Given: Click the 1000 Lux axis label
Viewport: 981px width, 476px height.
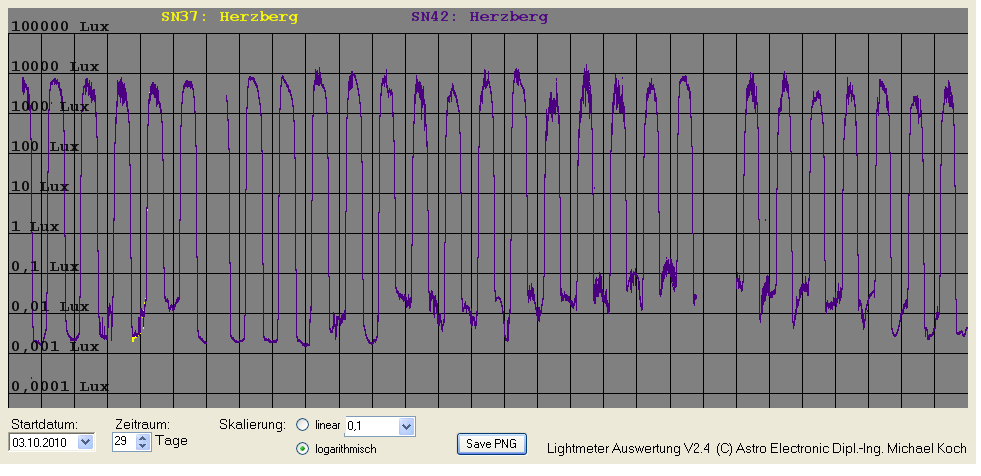Looking at the screenshot, I should point(50,107).
